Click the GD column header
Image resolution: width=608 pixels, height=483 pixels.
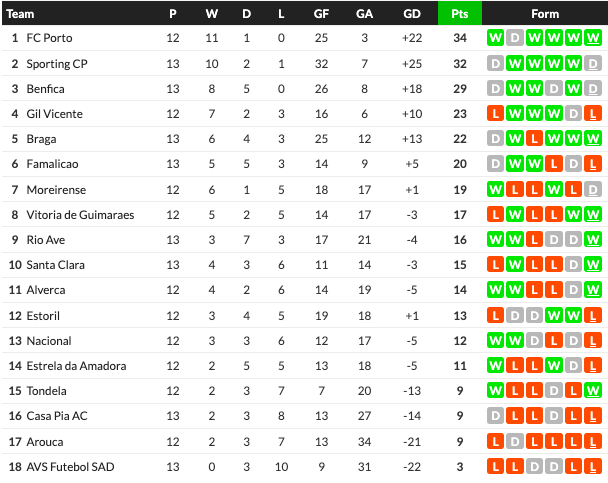pyautogui.click(x=411, y=14)
